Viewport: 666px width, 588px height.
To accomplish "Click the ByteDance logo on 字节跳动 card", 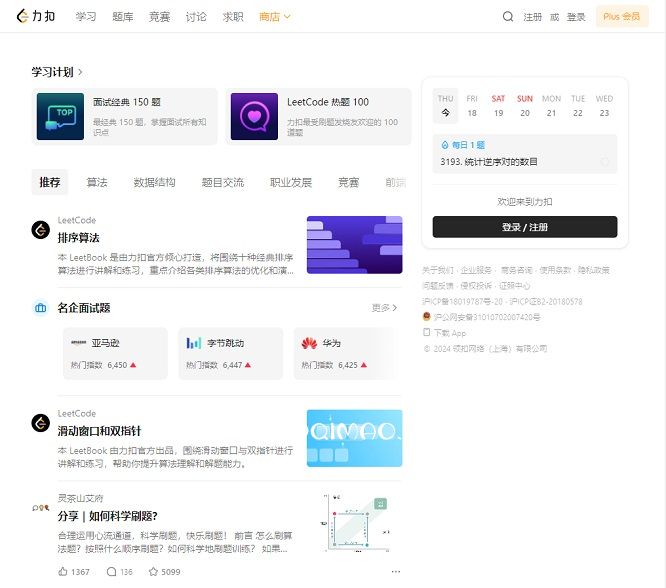I will point(194,343).
